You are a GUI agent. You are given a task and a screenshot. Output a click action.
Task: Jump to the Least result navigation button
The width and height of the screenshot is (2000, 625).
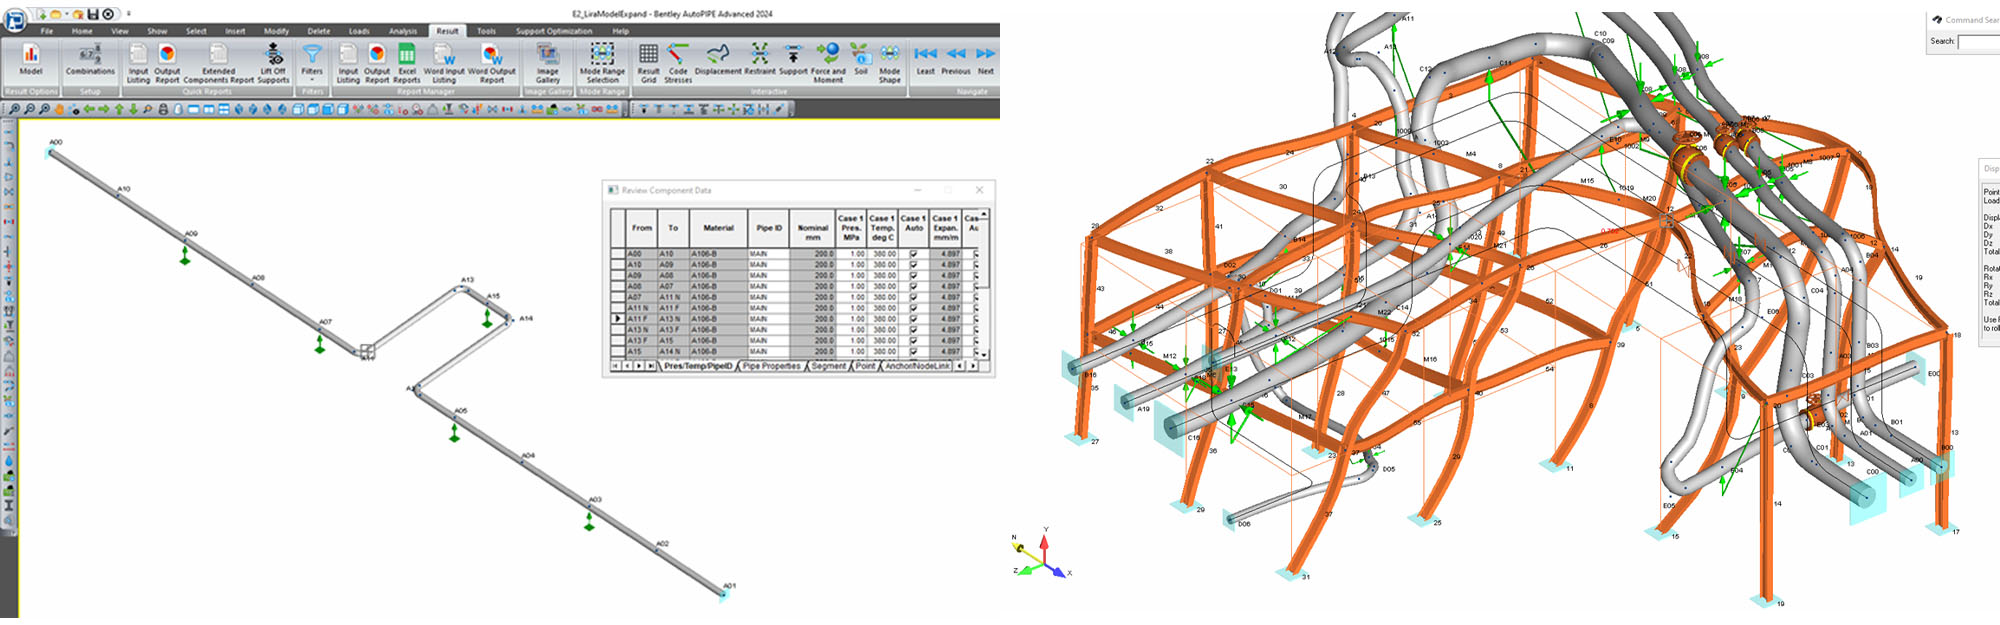(x=925, y=56)
